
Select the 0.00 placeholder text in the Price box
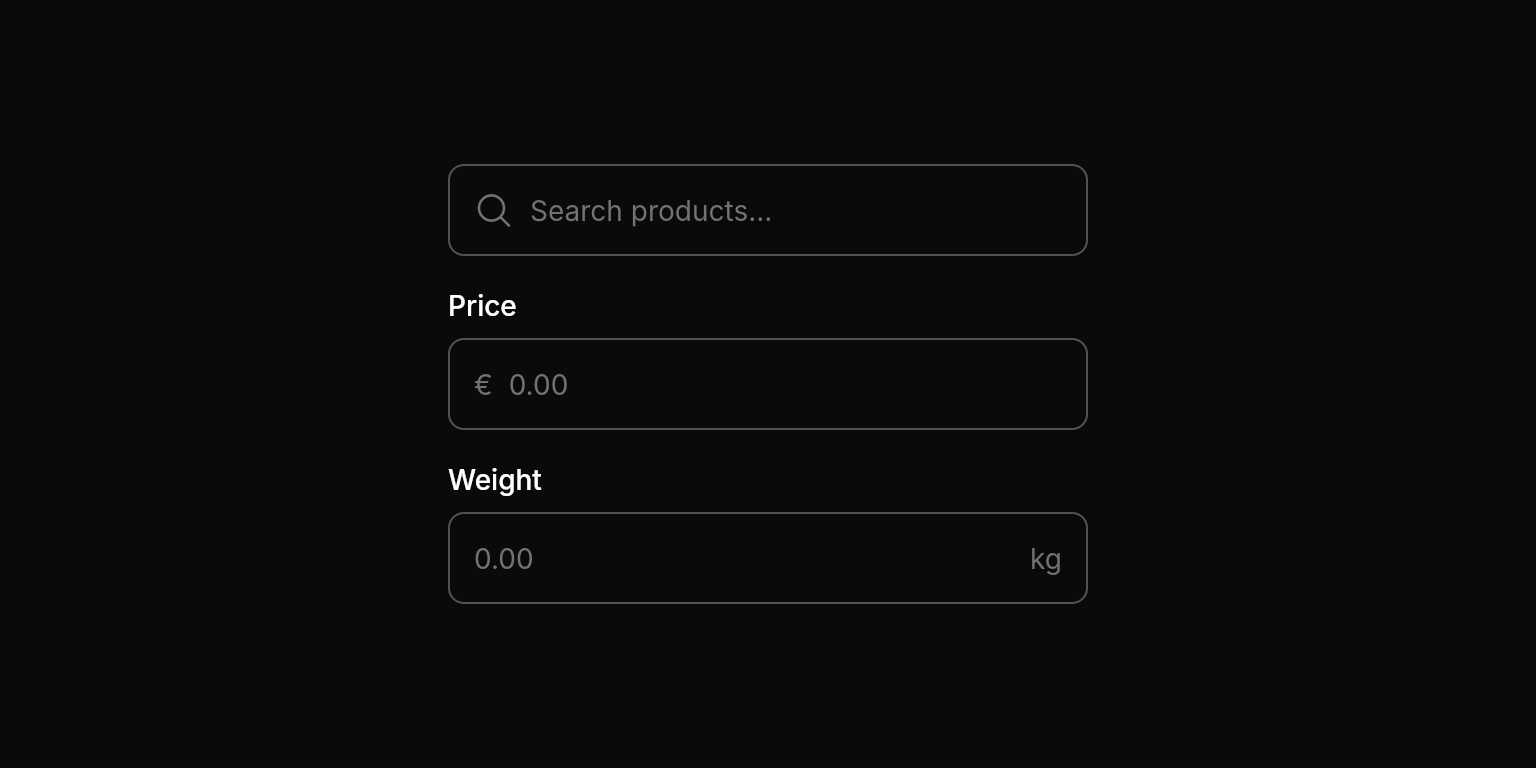[538, 384]
